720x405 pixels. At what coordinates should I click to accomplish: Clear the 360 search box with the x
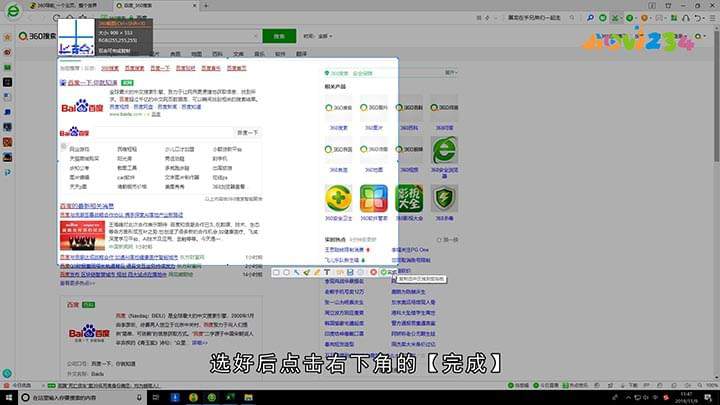tap(255, 36)
